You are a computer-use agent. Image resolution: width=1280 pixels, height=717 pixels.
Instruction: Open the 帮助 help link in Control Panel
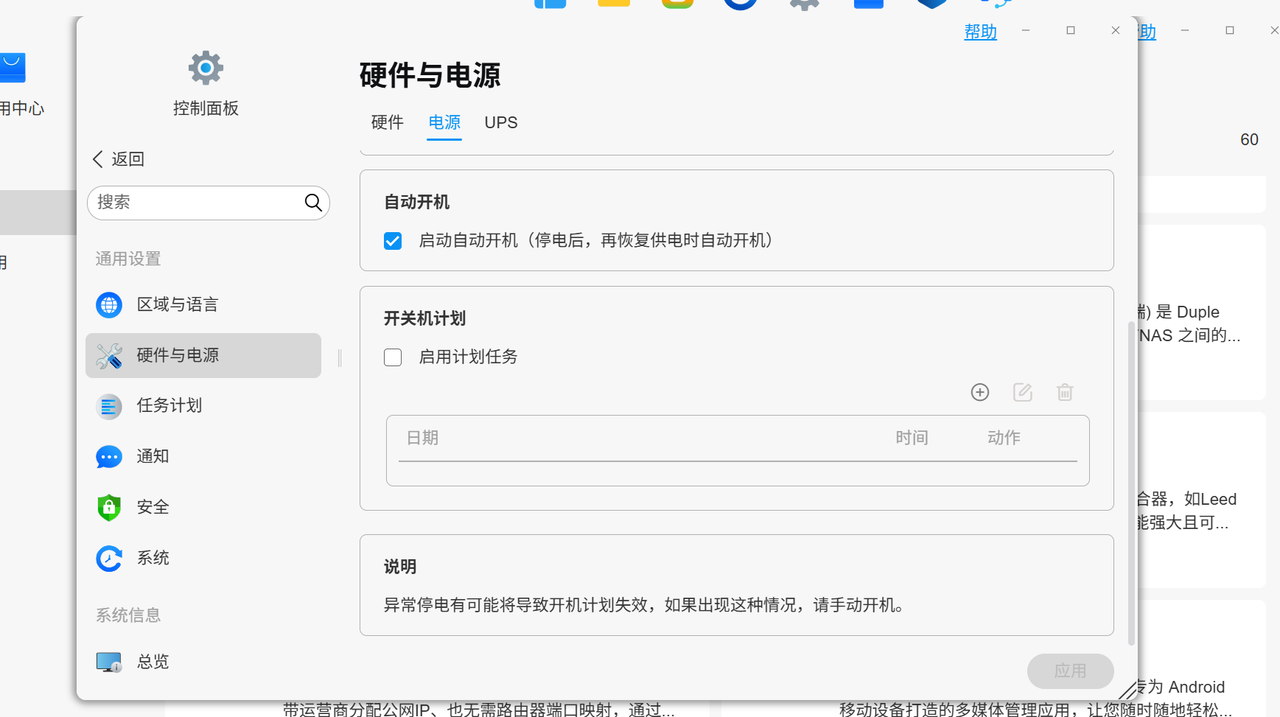pos(980,32)
